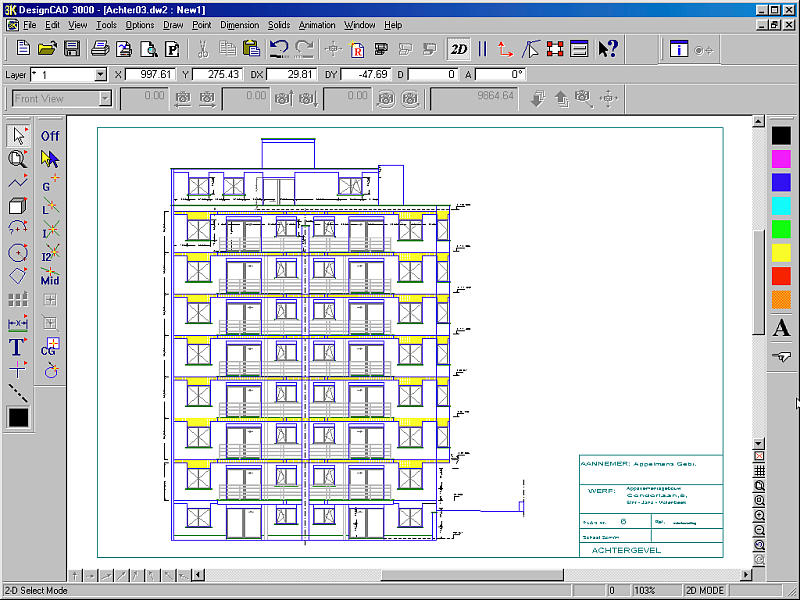Viewport: 800px width, 600px height.
Task: Toggle the 2D mode button
Action: point(459,48)
